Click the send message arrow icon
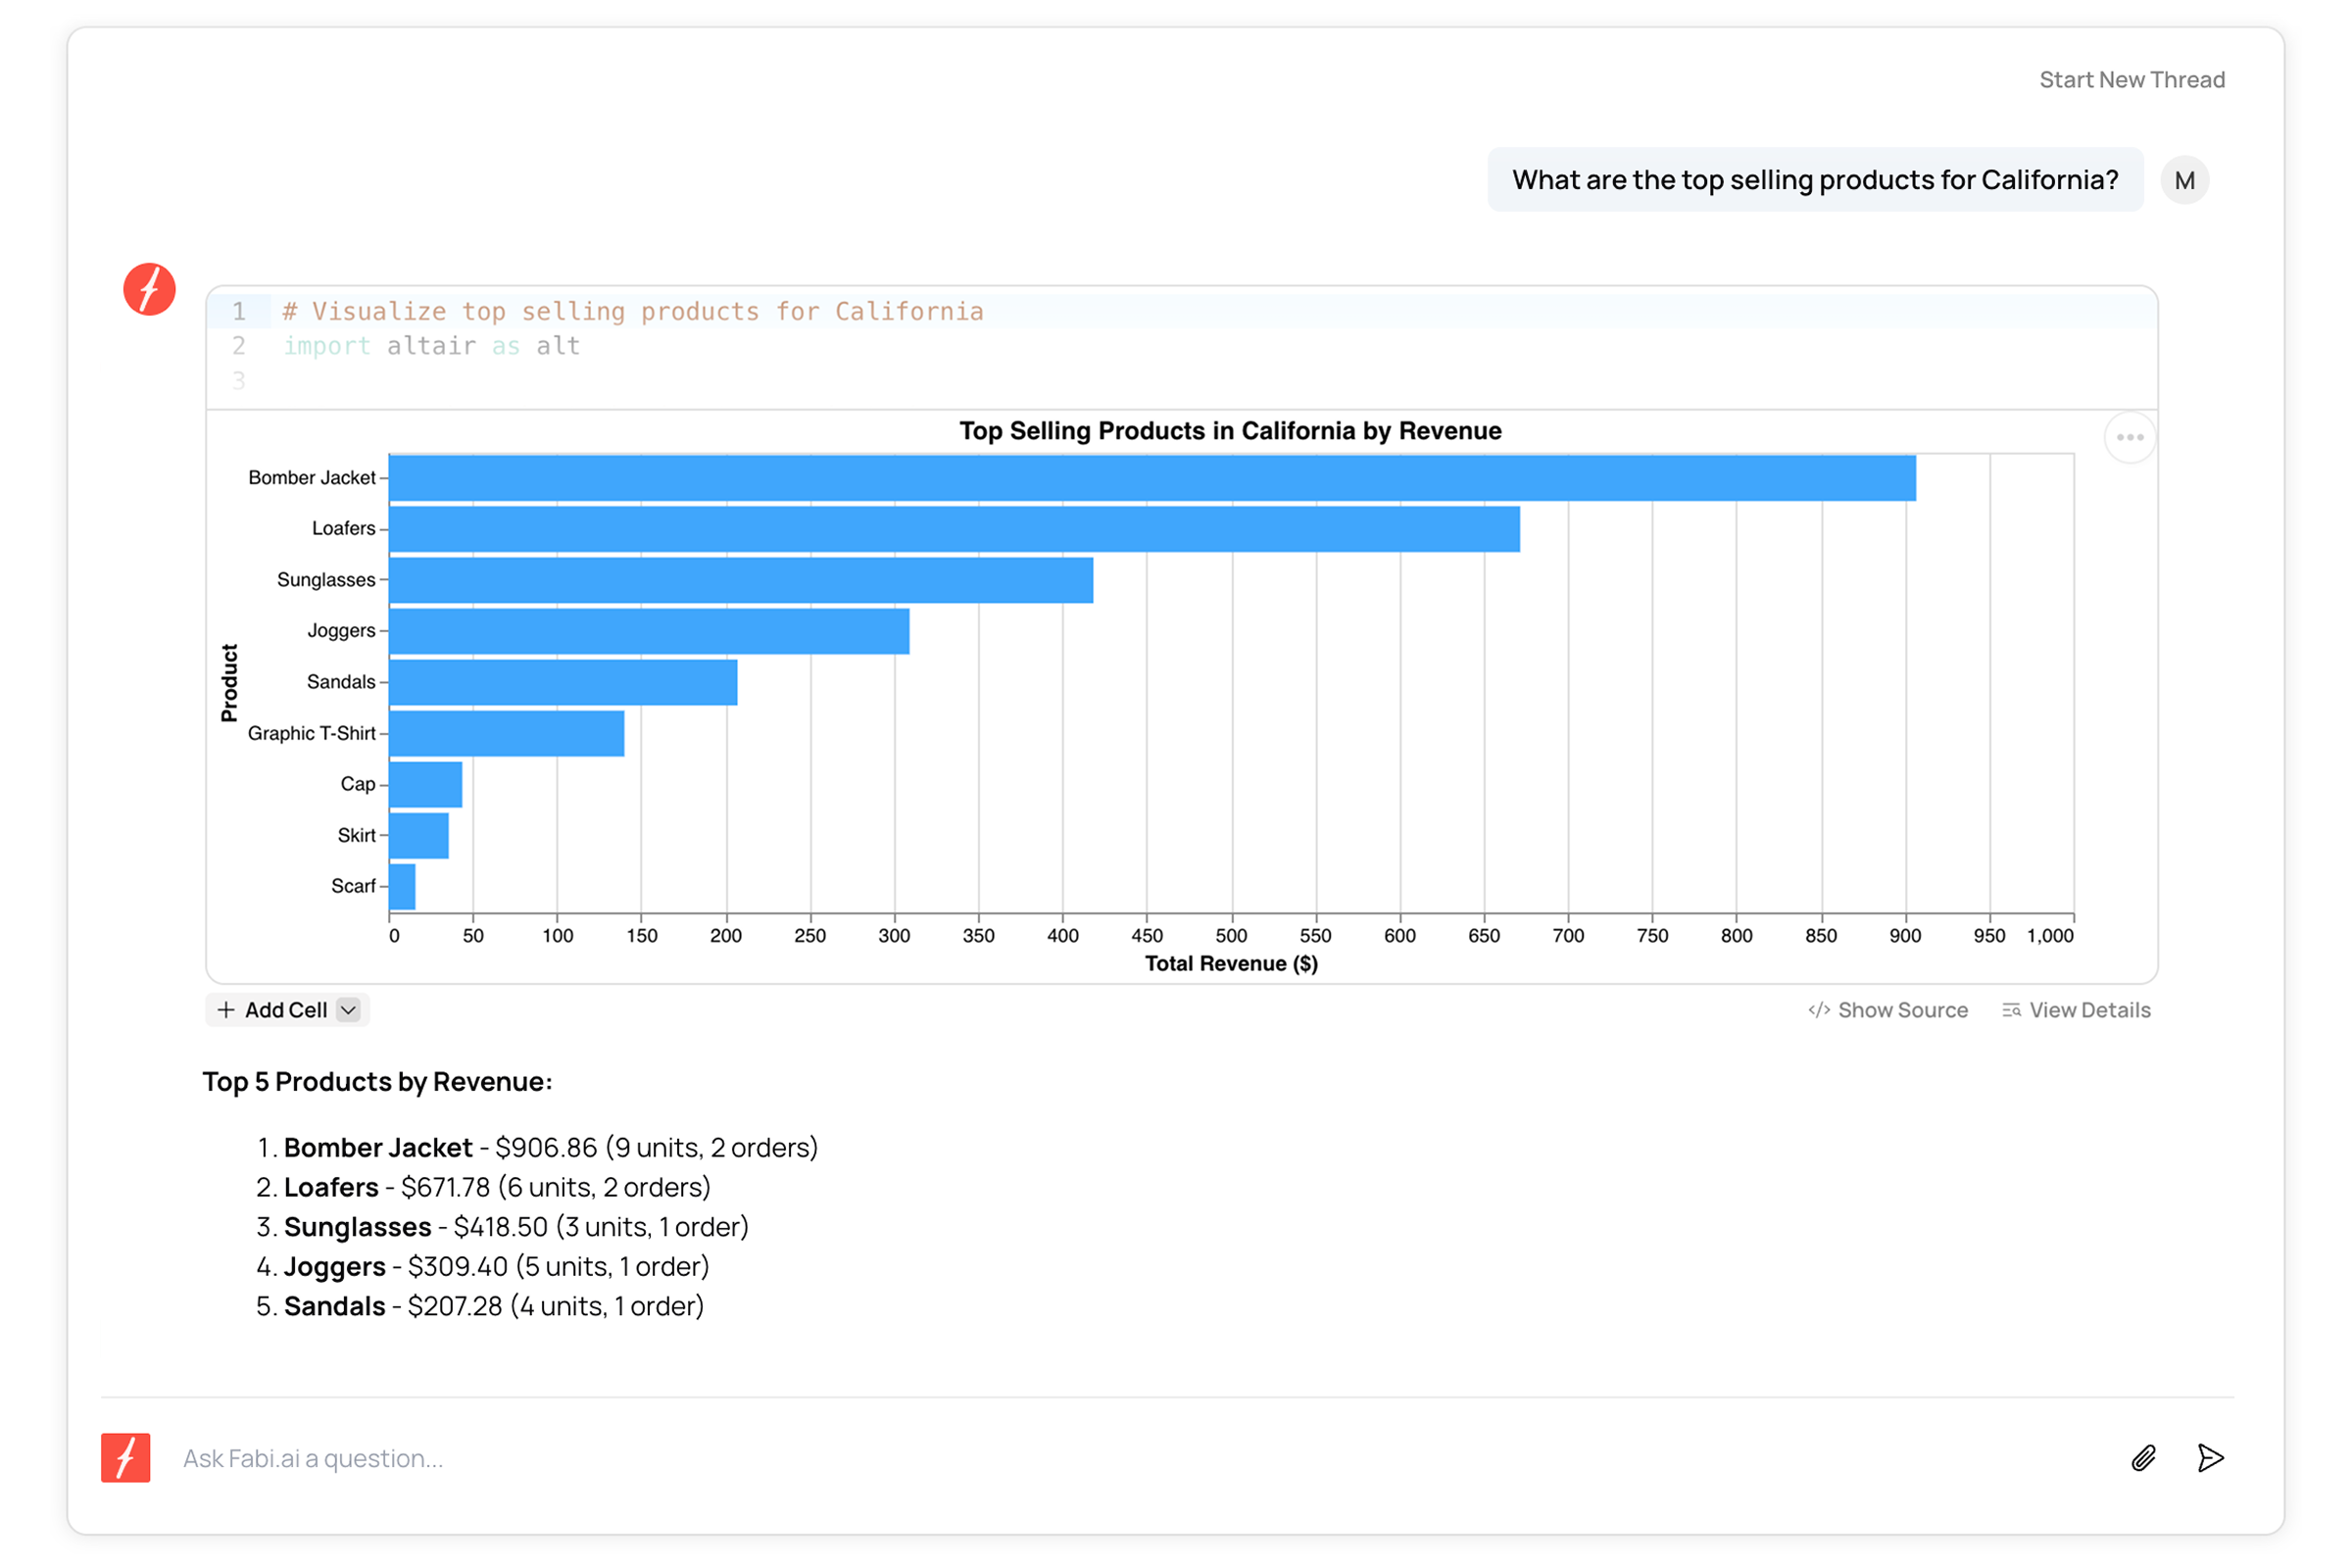Image resolution: width=2352 pixels, height=1568 pixels. pyautogui.click(x=2210, y=1458)
